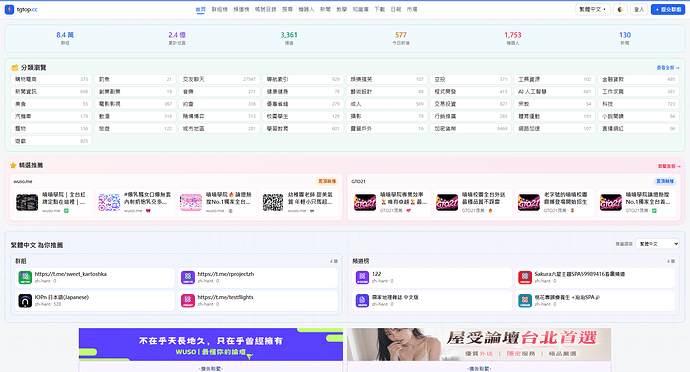This screenshot has width=690, height=372.
Task: Click the 3,361 channels statistic
Action: 289,38
